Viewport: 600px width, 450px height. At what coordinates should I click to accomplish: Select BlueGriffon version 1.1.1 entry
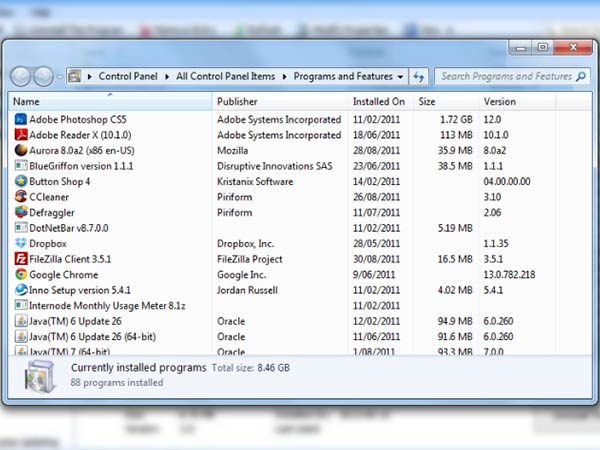[81, 166]
